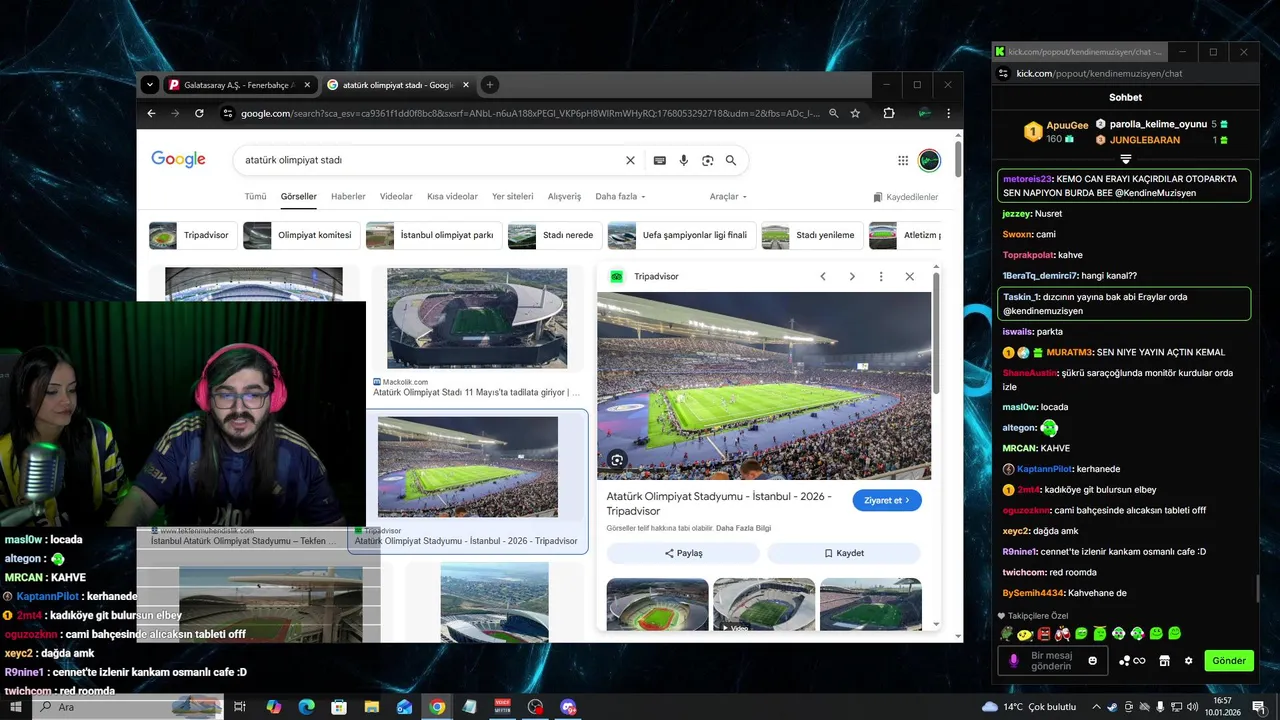Viewport: 1280px width, 720px height.
Task: Start Google voice search via microphone
Action: tap(684, 160)
